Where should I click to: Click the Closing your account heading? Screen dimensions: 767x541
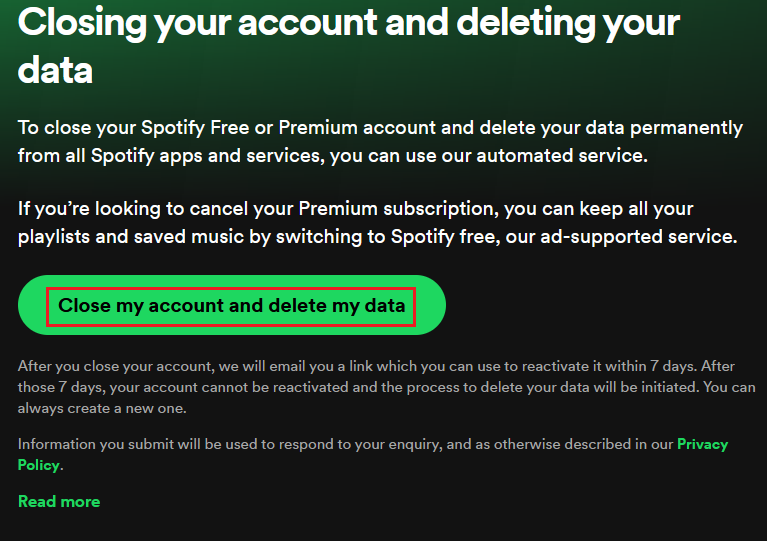pyautogui.click(x=349, y=23)
